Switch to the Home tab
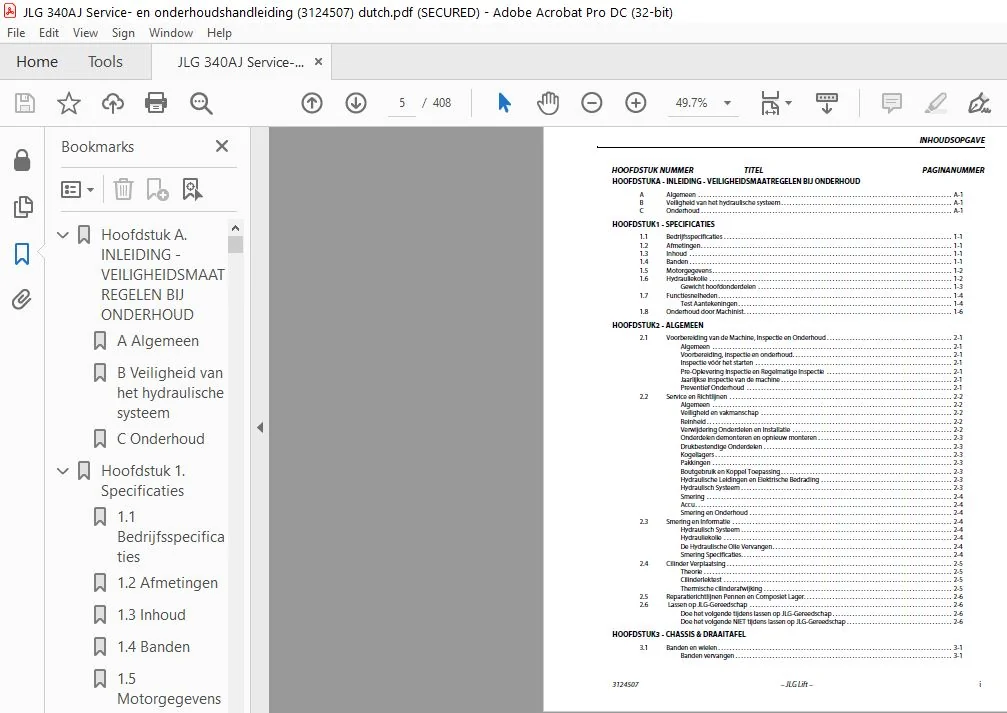The width and height of the screenshot is (1007, 713). (37, 62)
